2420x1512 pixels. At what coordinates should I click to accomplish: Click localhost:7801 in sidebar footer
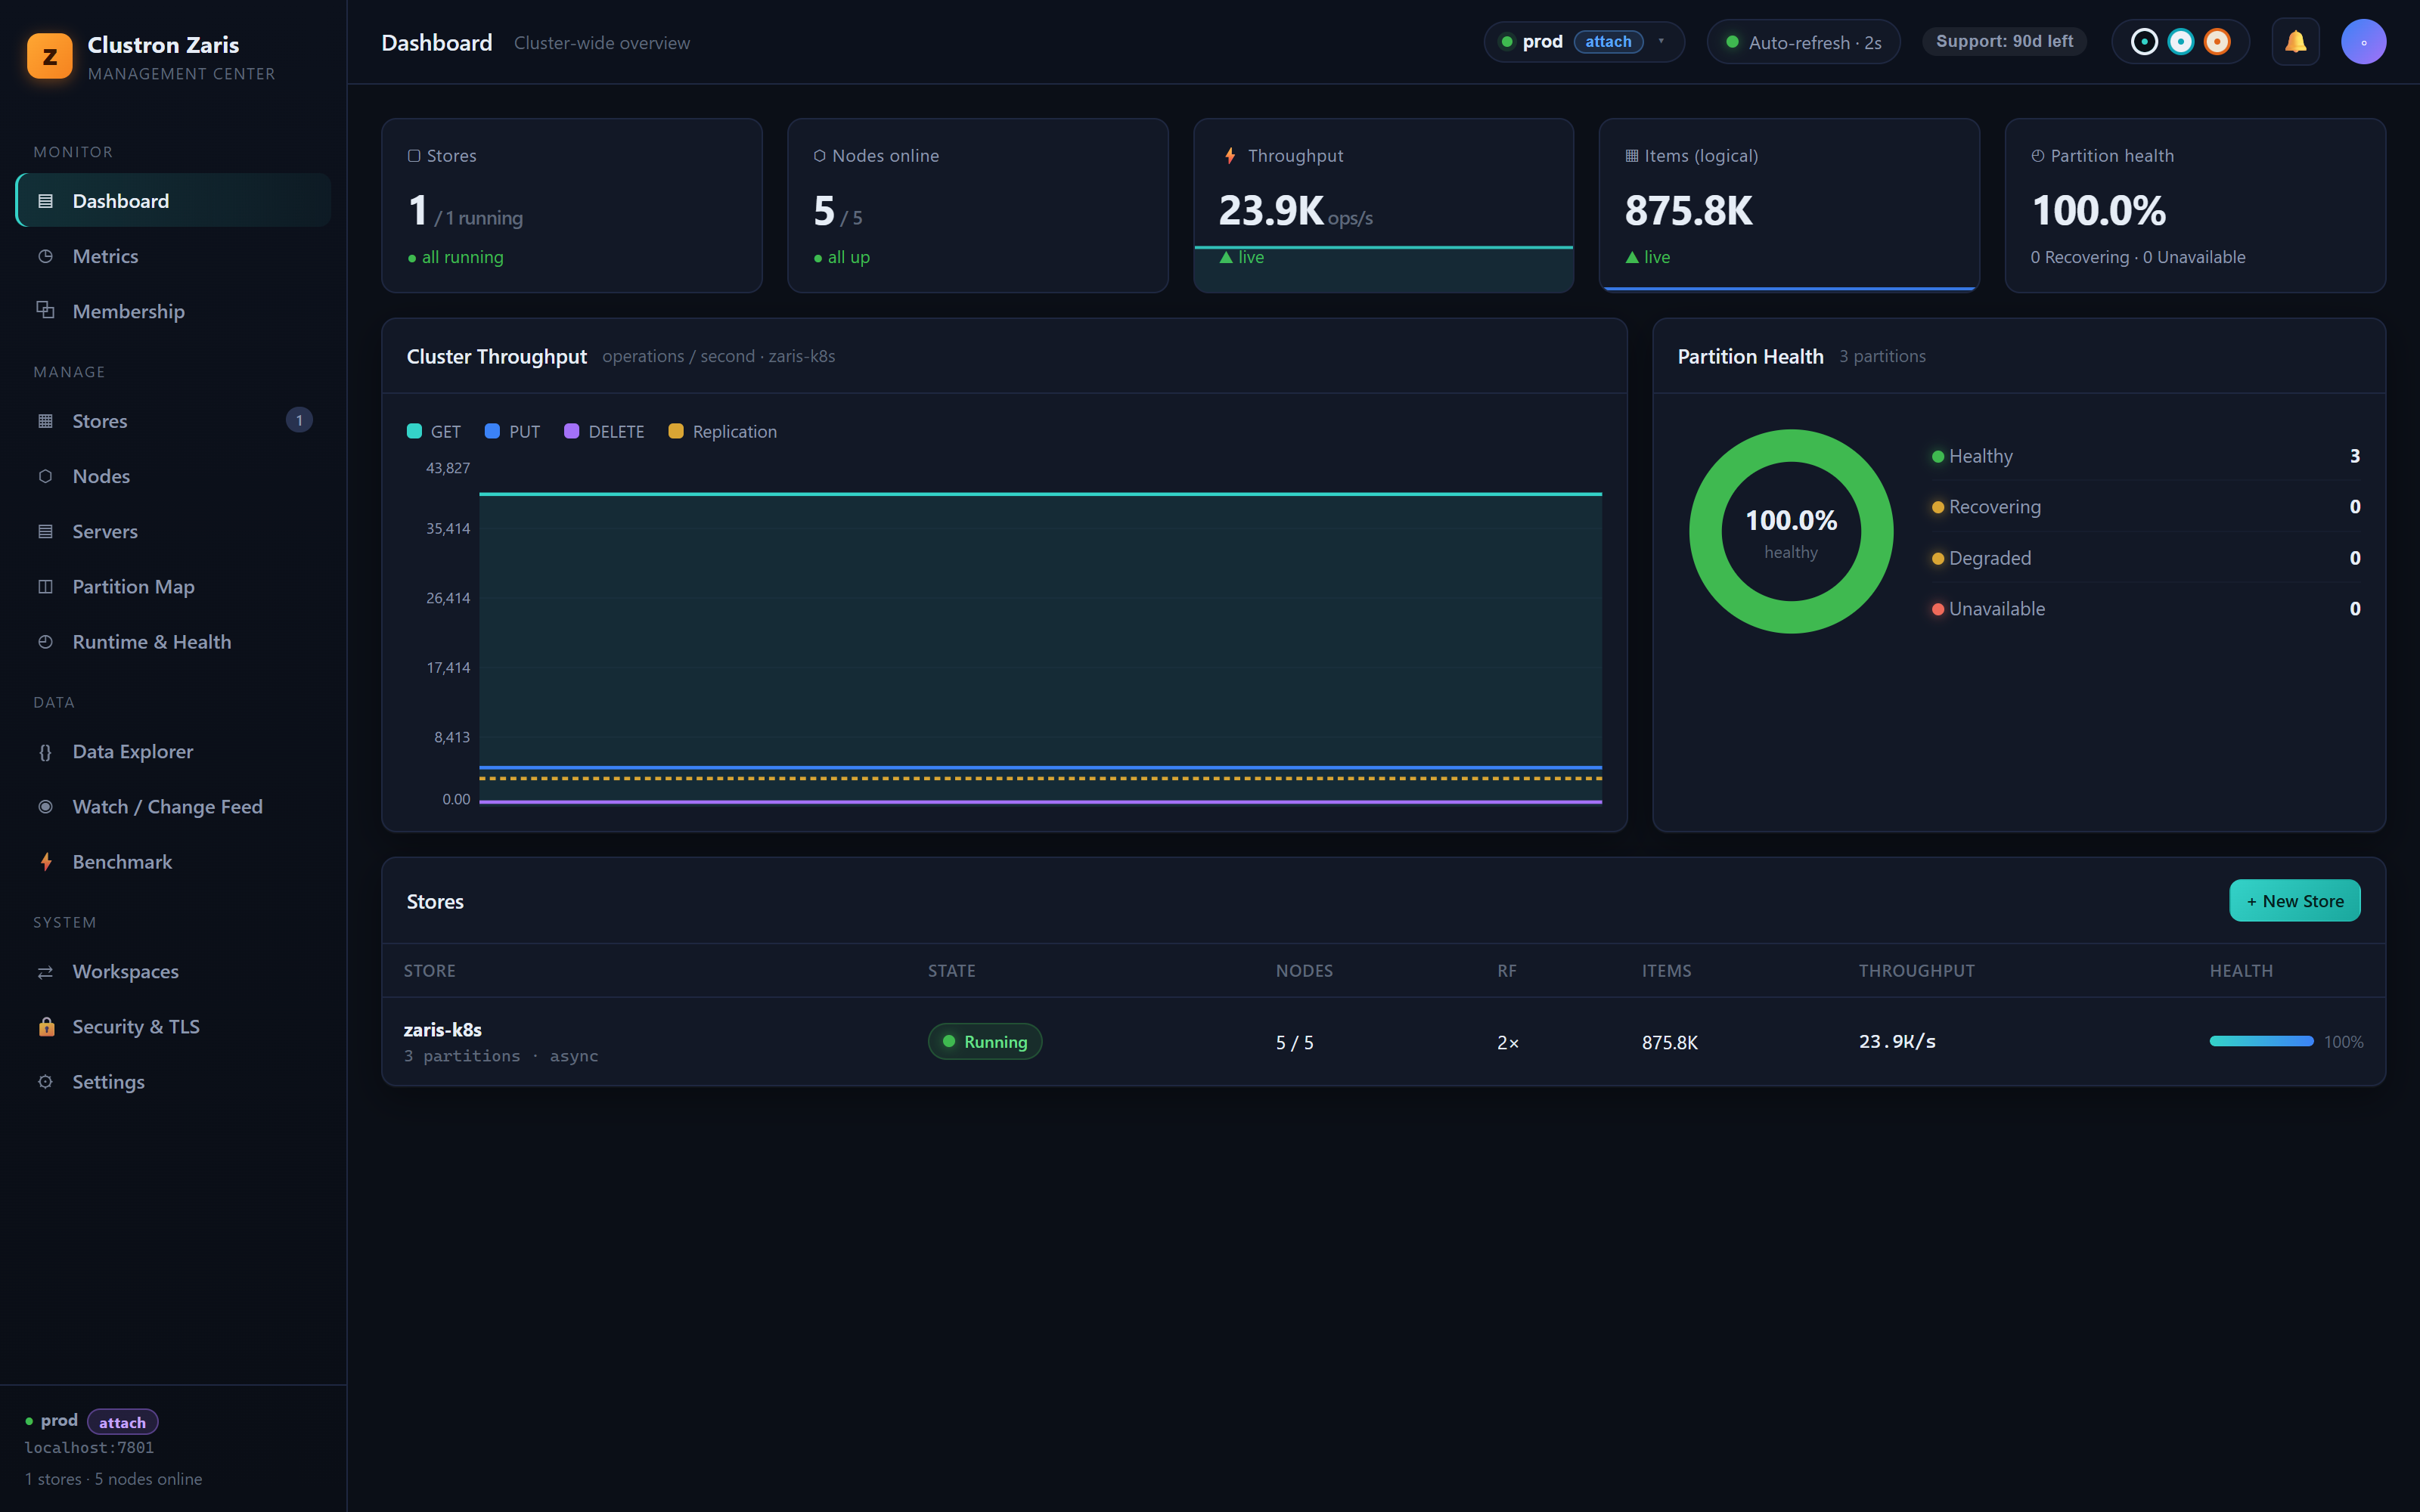(89, 1447)
